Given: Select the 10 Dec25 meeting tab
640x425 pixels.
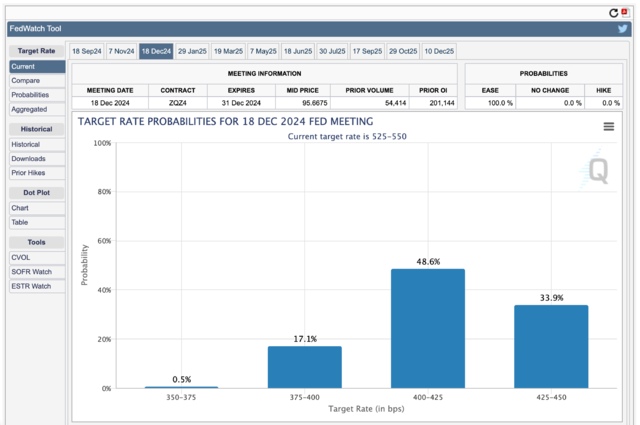Looking at the screenshot, I should click(x=438, y=51).
